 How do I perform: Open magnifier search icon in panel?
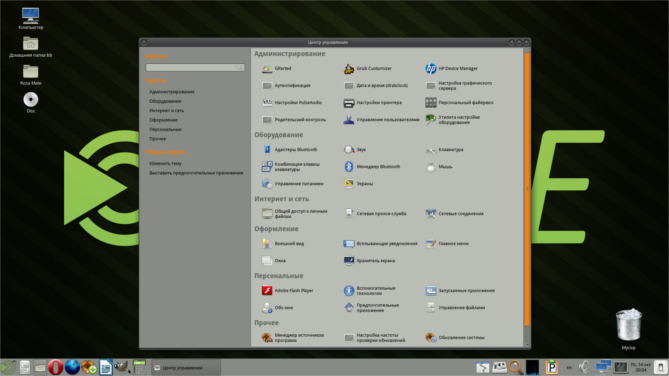click(515, 367)
